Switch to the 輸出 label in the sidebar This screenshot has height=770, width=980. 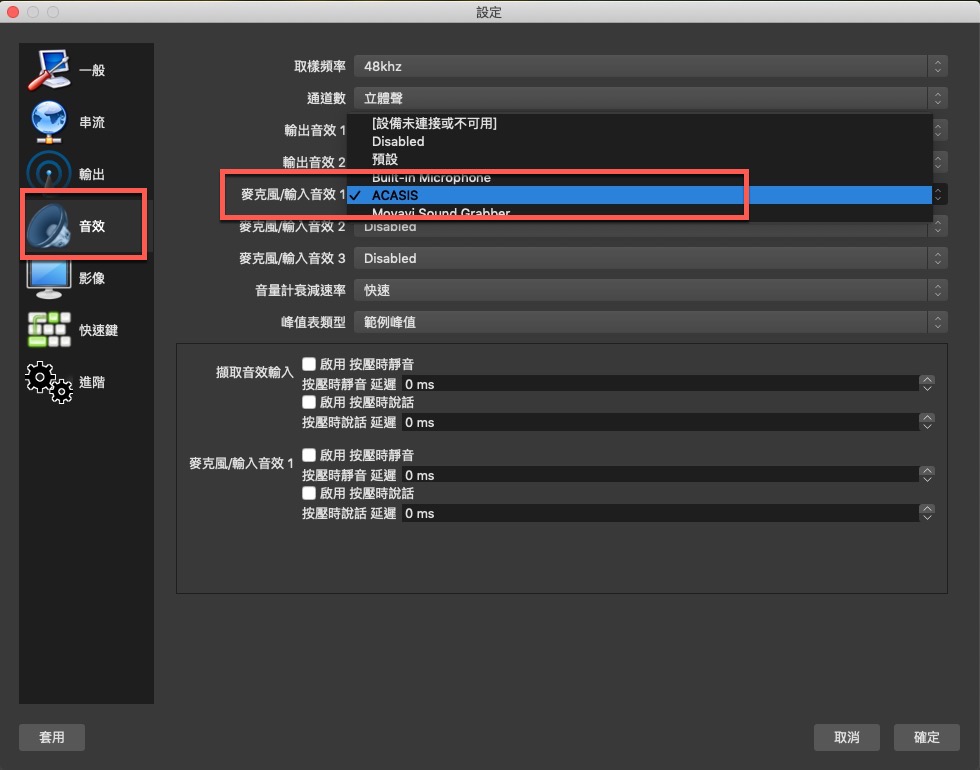pyautogui.click(x=92, y=174)
